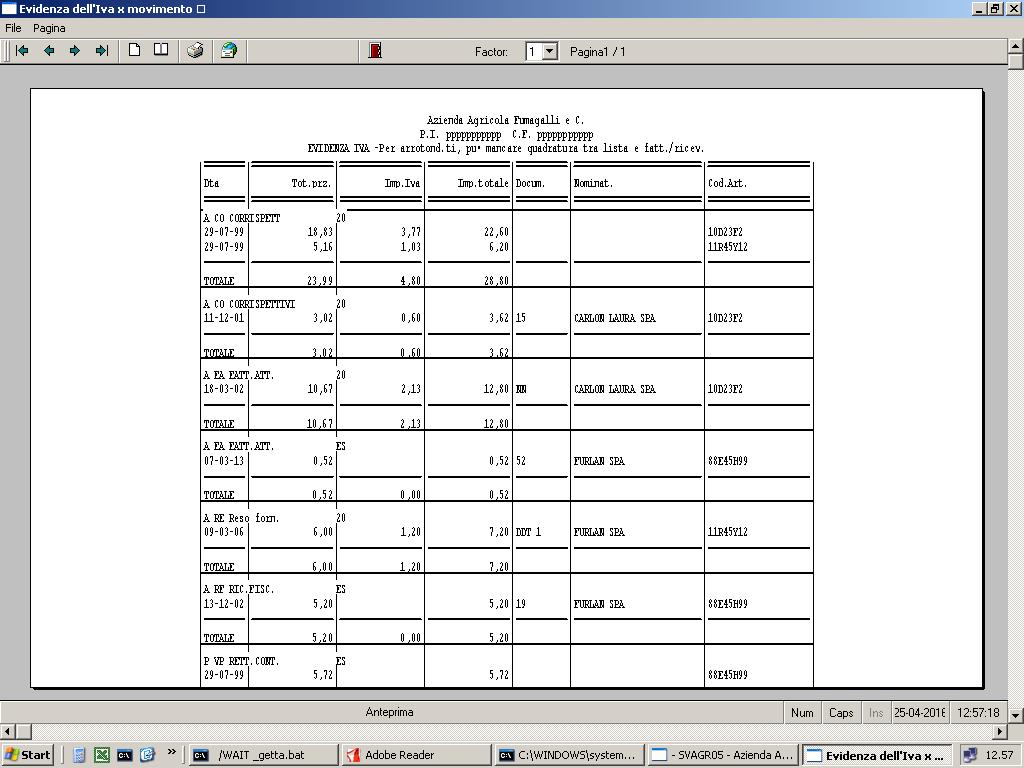Click the date cell 07-03-13
This screenshot has width=1024, height=768.
coord(224,461)
